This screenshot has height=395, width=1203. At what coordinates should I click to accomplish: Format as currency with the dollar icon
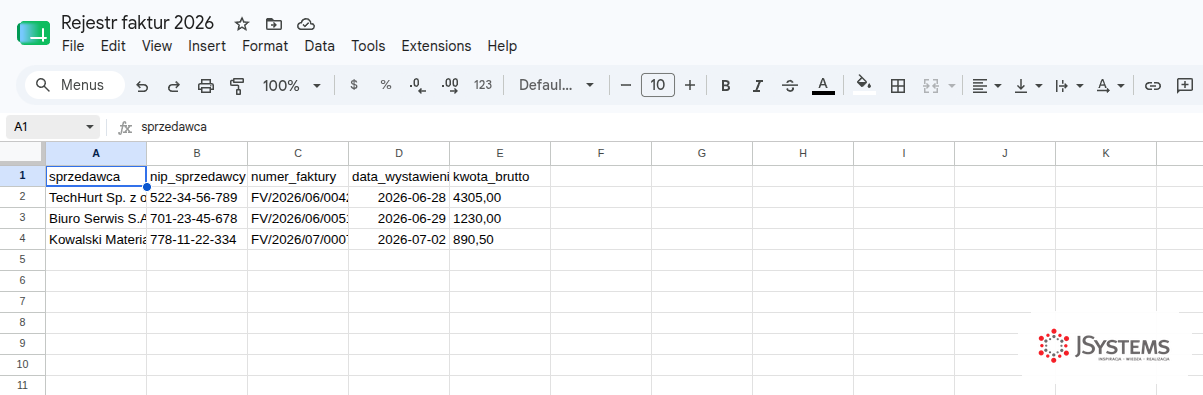click(354, 86)
